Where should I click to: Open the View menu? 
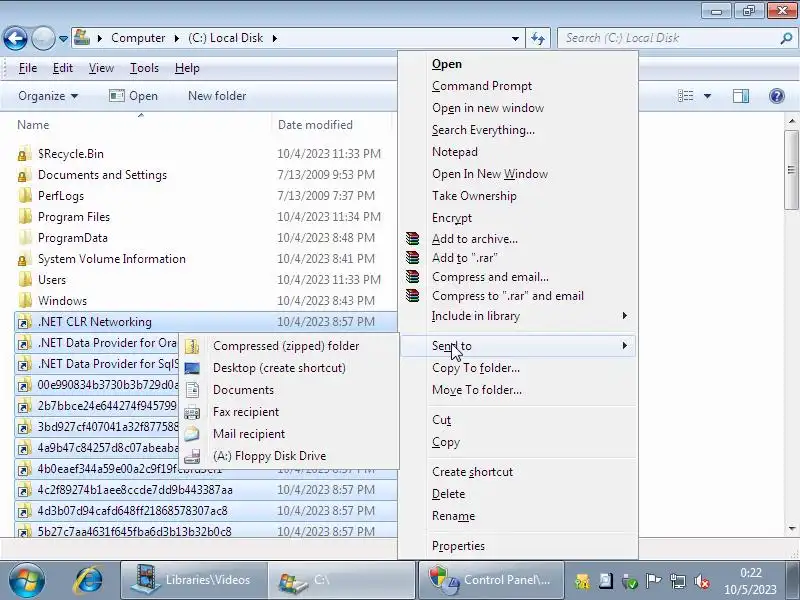(101, 68)
